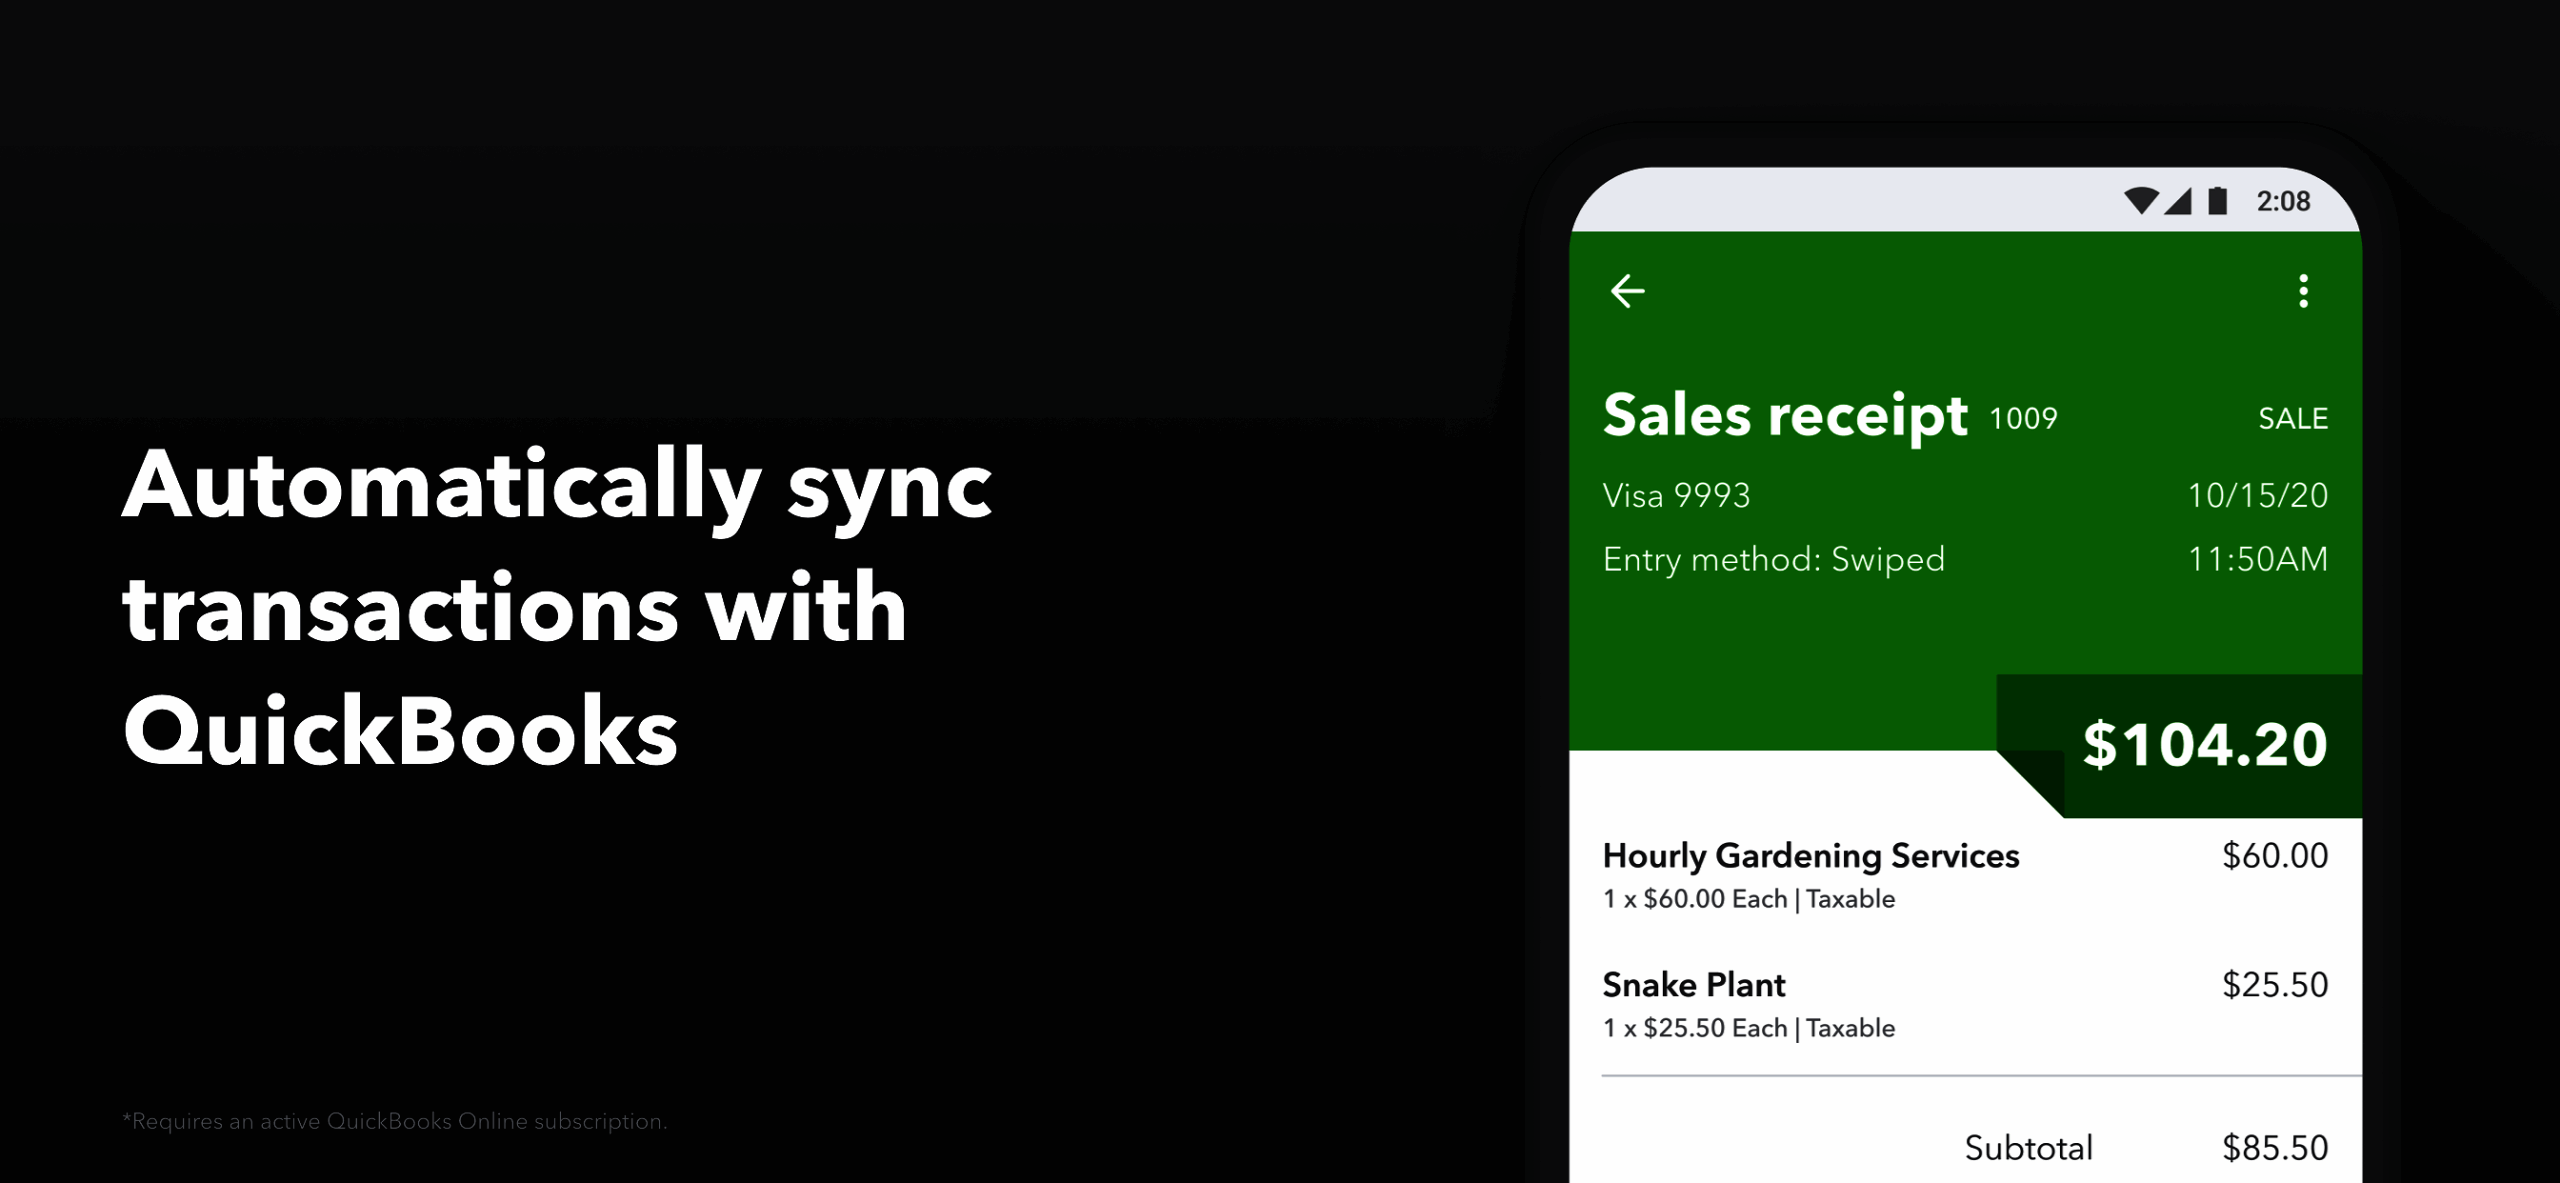Open the Snake Plant line item

(x=1693, y=985)
